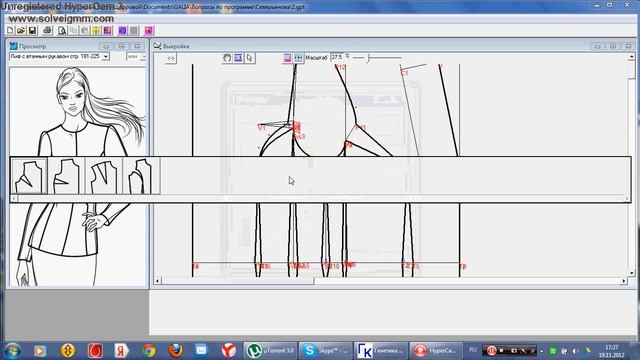Print using the printer icon

point(47,31)
